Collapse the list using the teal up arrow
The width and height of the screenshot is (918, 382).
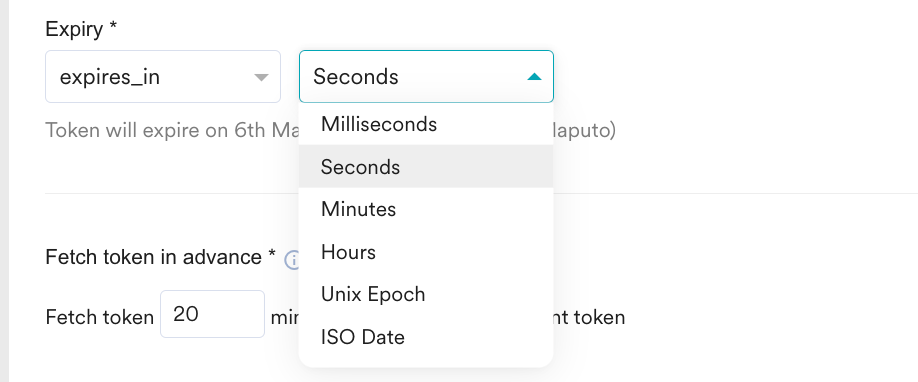pos(534,77)
